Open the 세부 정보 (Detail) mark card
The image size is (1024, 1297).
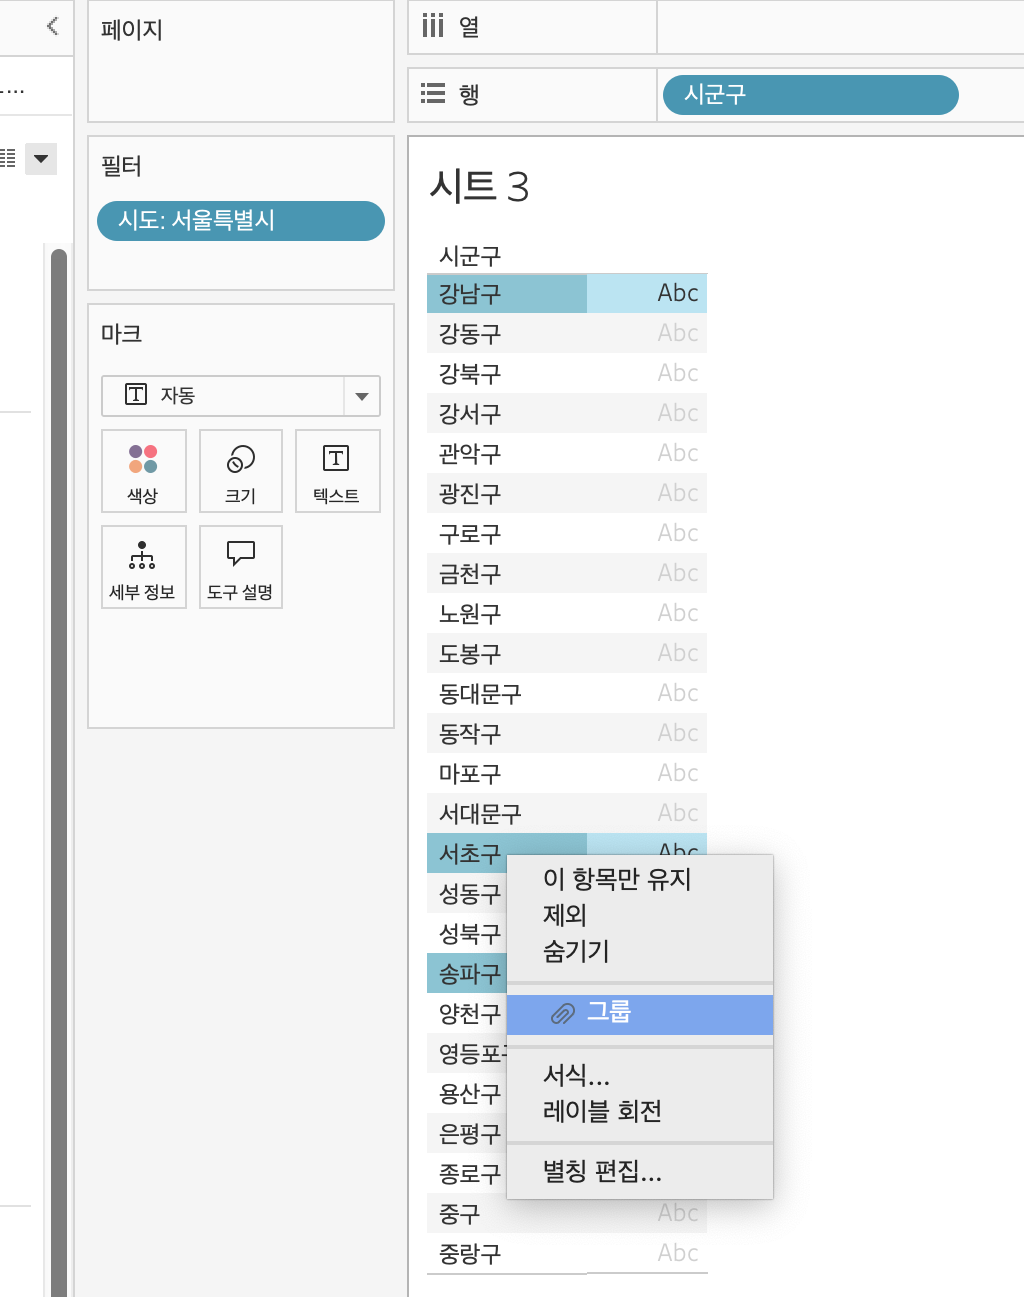pos(144,567)
